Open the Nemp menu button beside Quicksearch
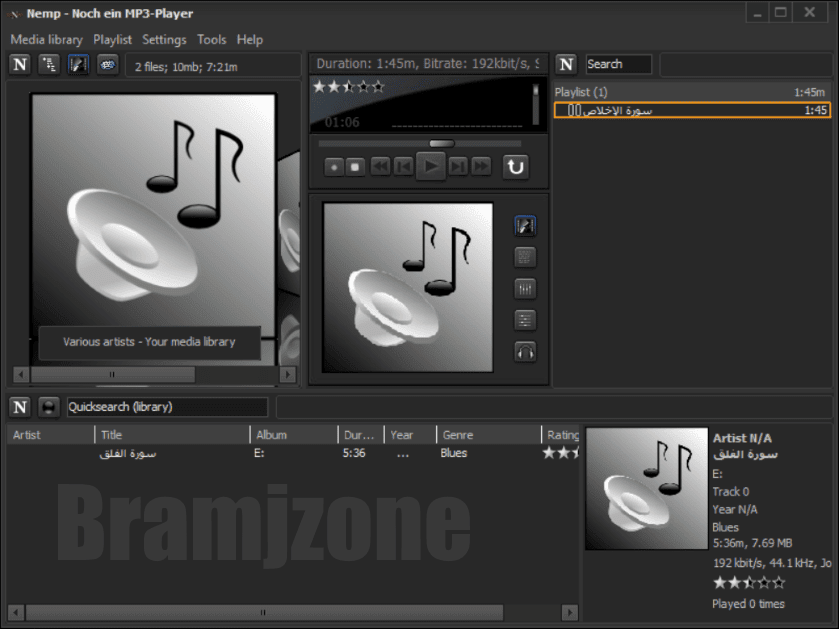The height and width of the screenshot is (629, 839). 20,407
